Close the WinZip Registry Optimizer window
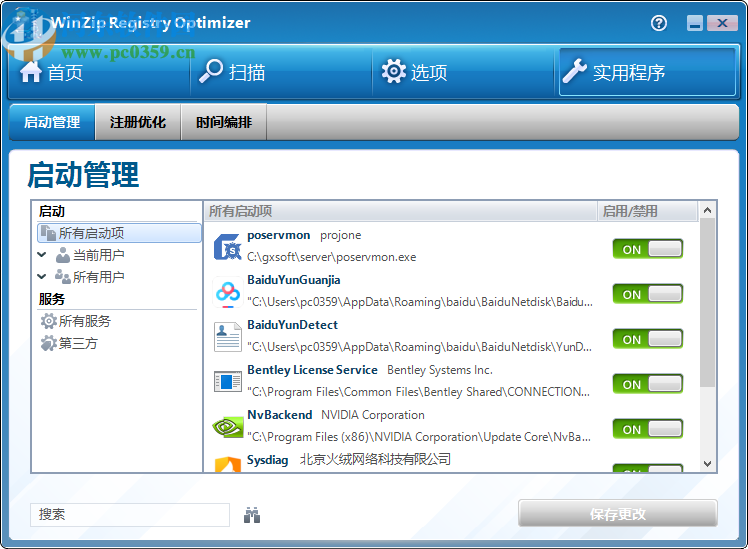Screen dimensions: 748x549 pos(722,23)
